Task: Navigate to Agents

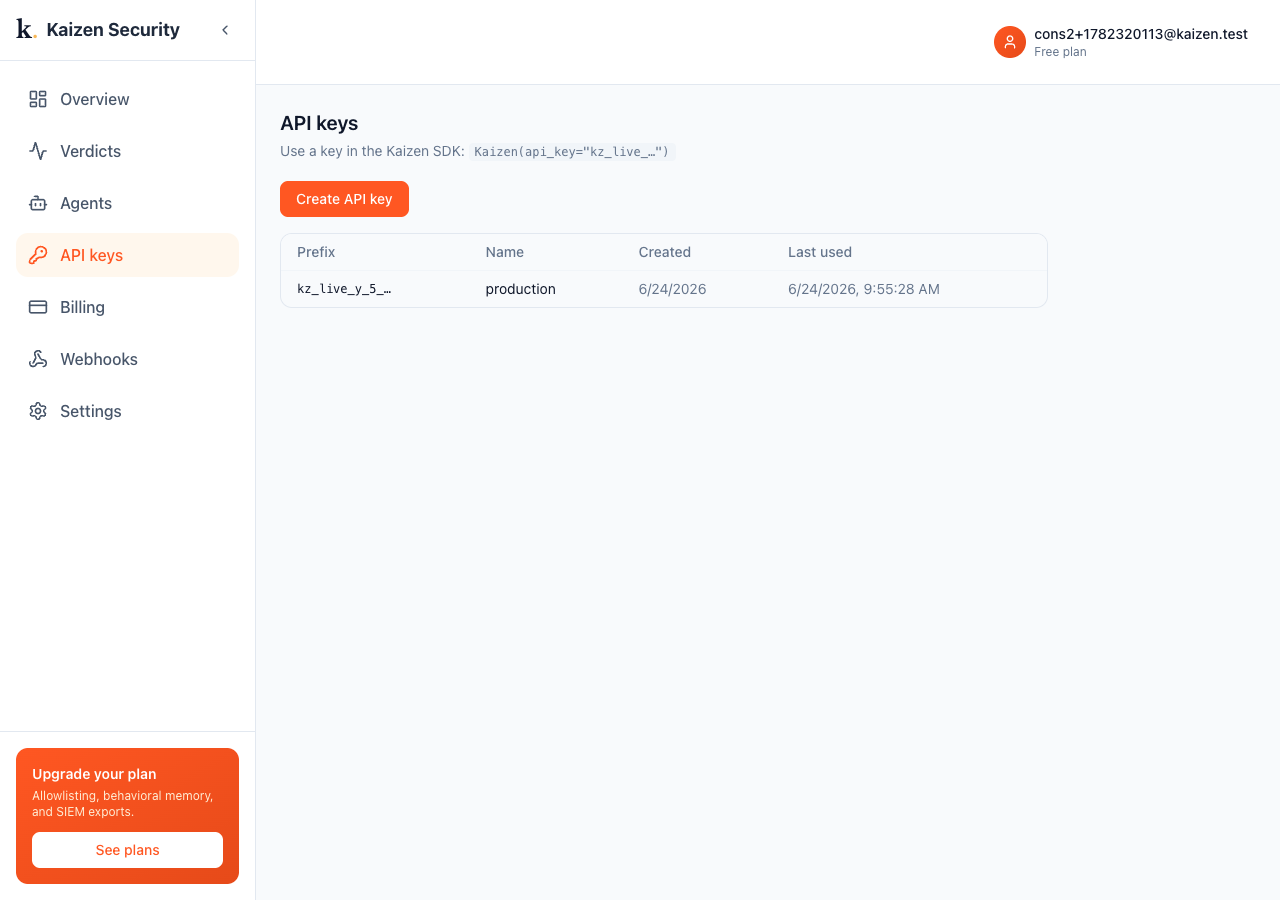Action: [x=127, y=203]
